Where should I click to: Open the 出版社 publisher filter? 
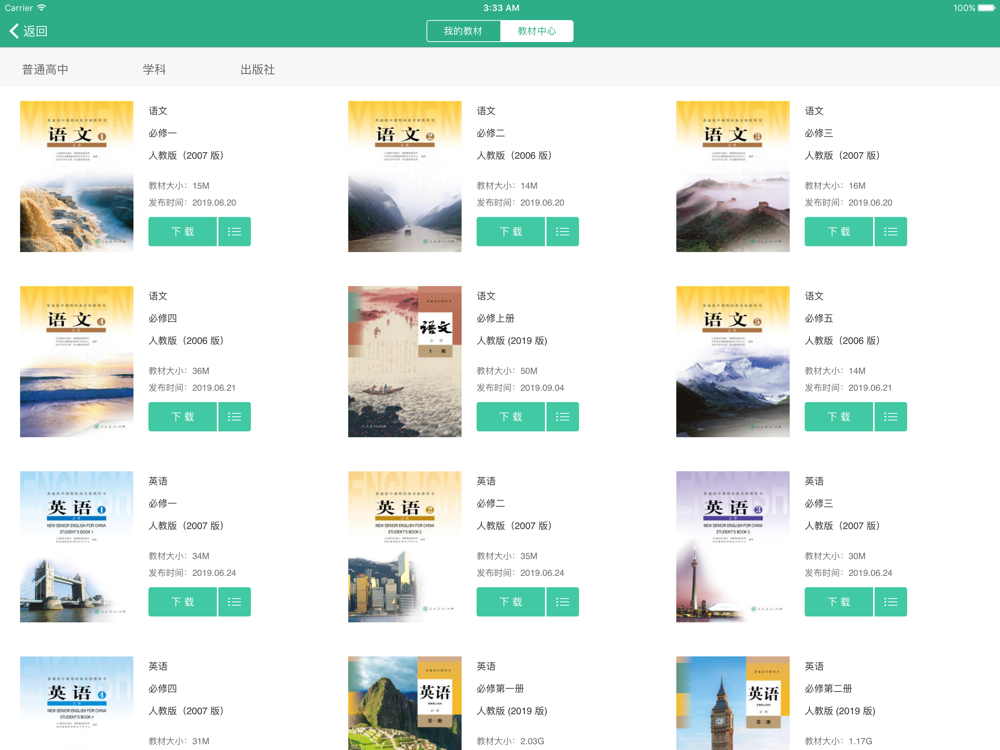point(258,70)
